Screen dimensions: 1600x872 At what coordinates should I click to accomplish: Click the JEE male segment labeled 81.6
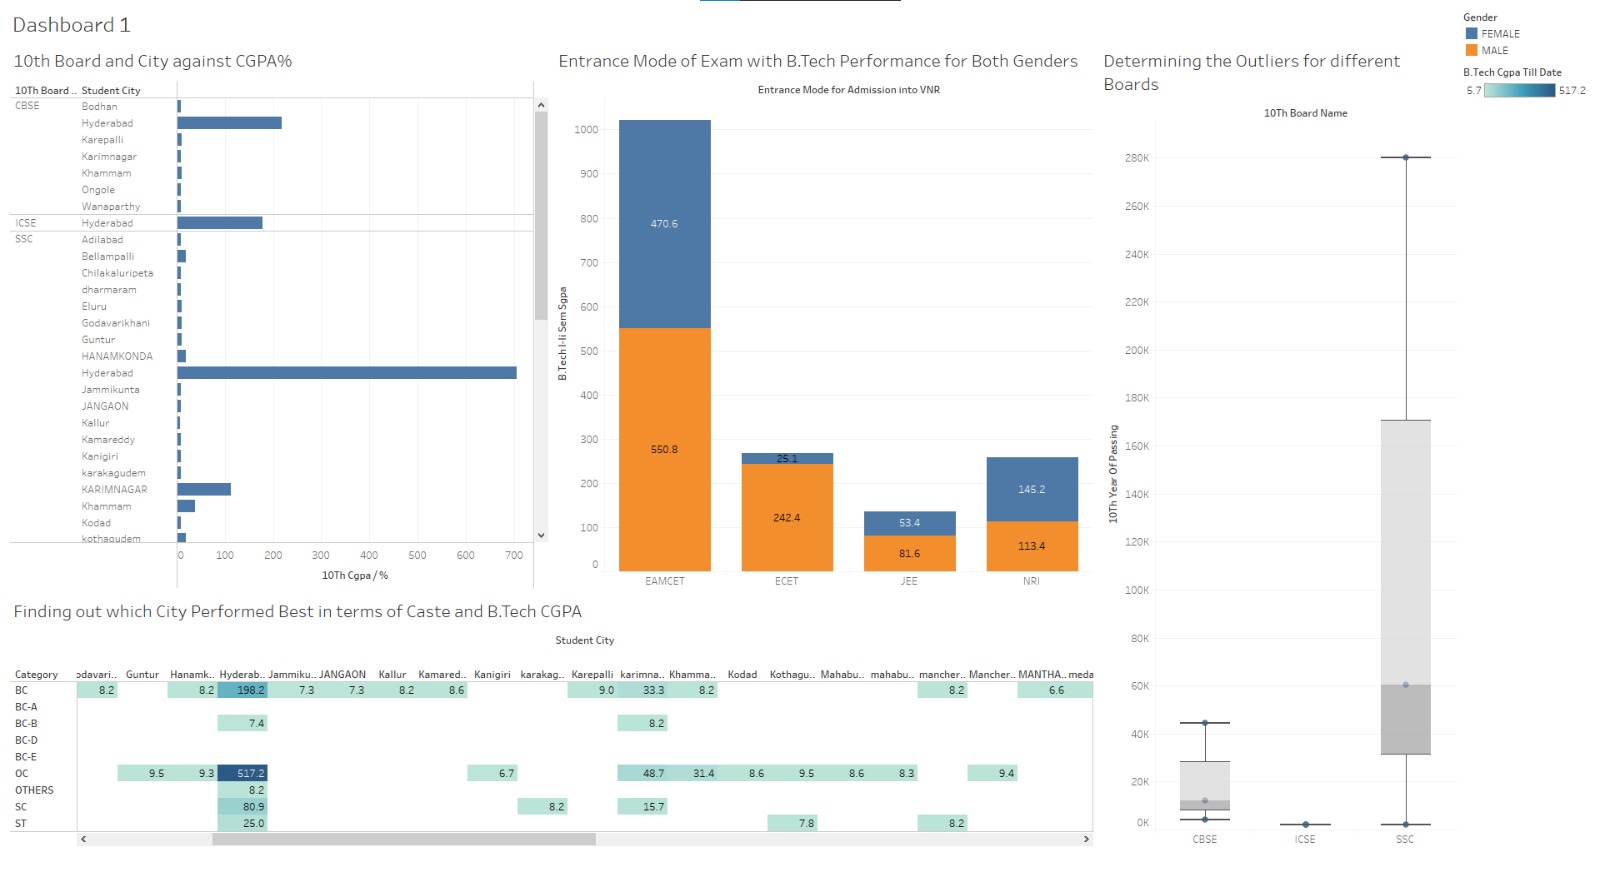[910, 553]
